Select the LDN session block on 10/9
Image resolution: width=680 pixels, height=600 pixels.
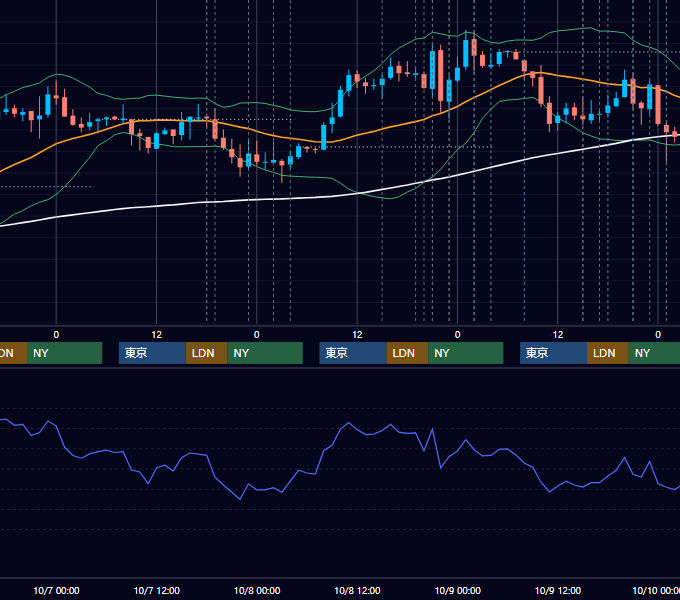(608, 353)
